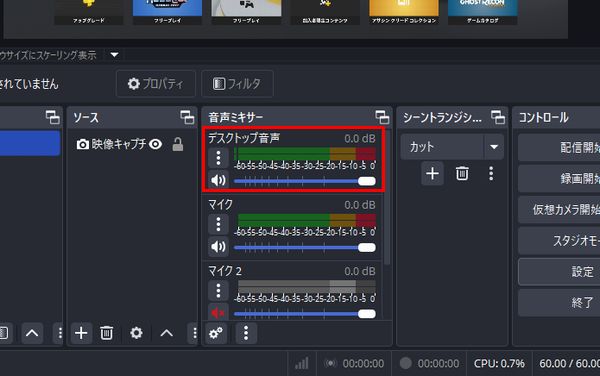Open the scaling display dropdown arrow
Screen dimensions: 600x376
114,55
